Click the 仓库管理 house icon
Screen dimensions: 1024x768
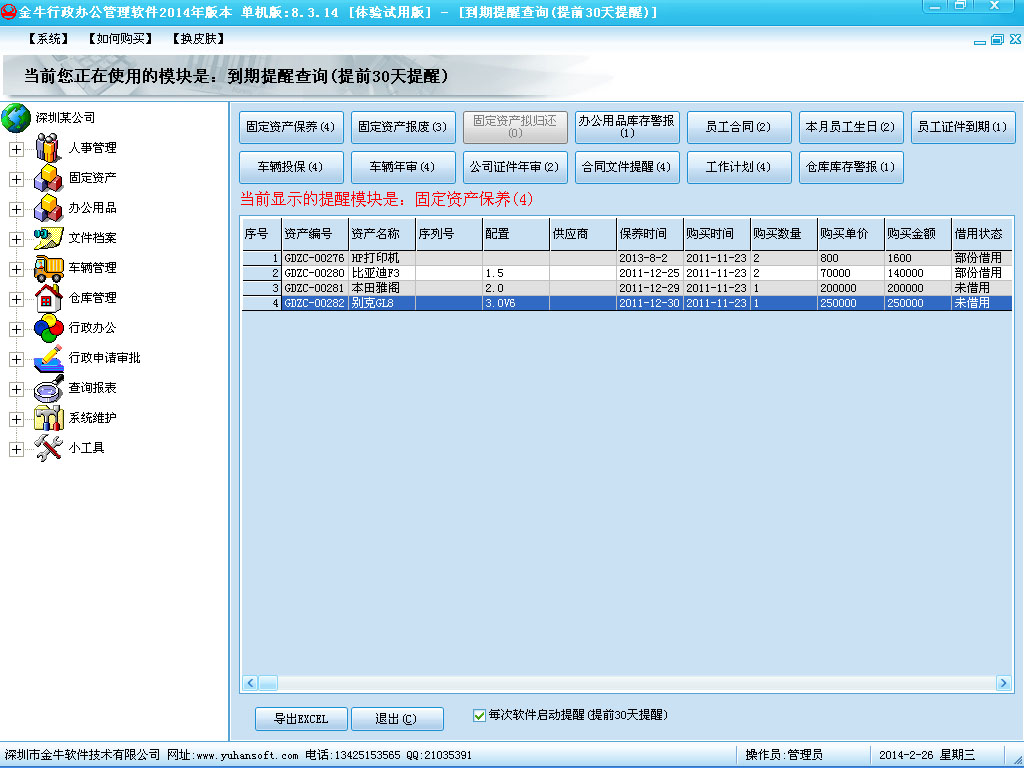[48, 298]
